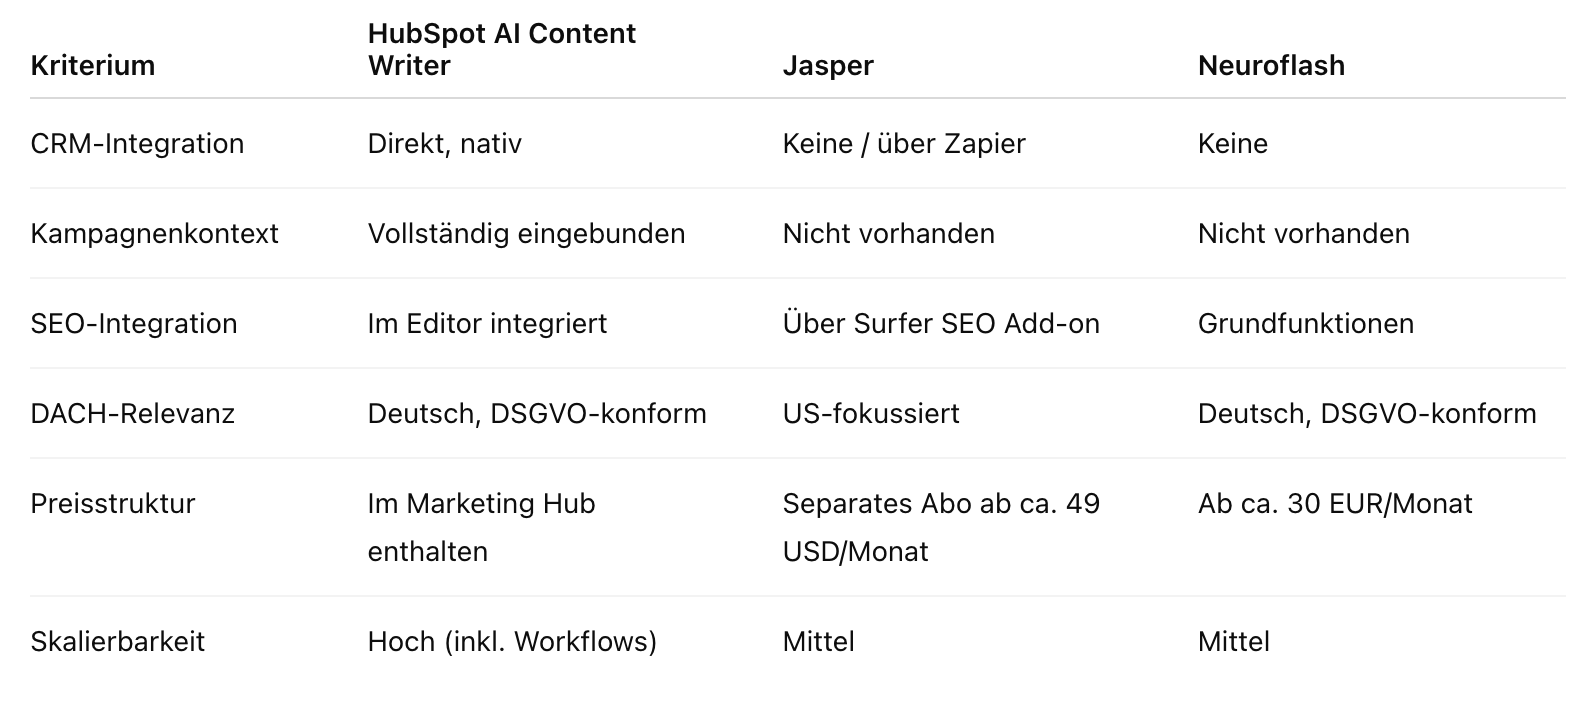This screenshot has width=1582, height=710.
Task: Click the Preisstruktur row label
Action: [112, 504]
